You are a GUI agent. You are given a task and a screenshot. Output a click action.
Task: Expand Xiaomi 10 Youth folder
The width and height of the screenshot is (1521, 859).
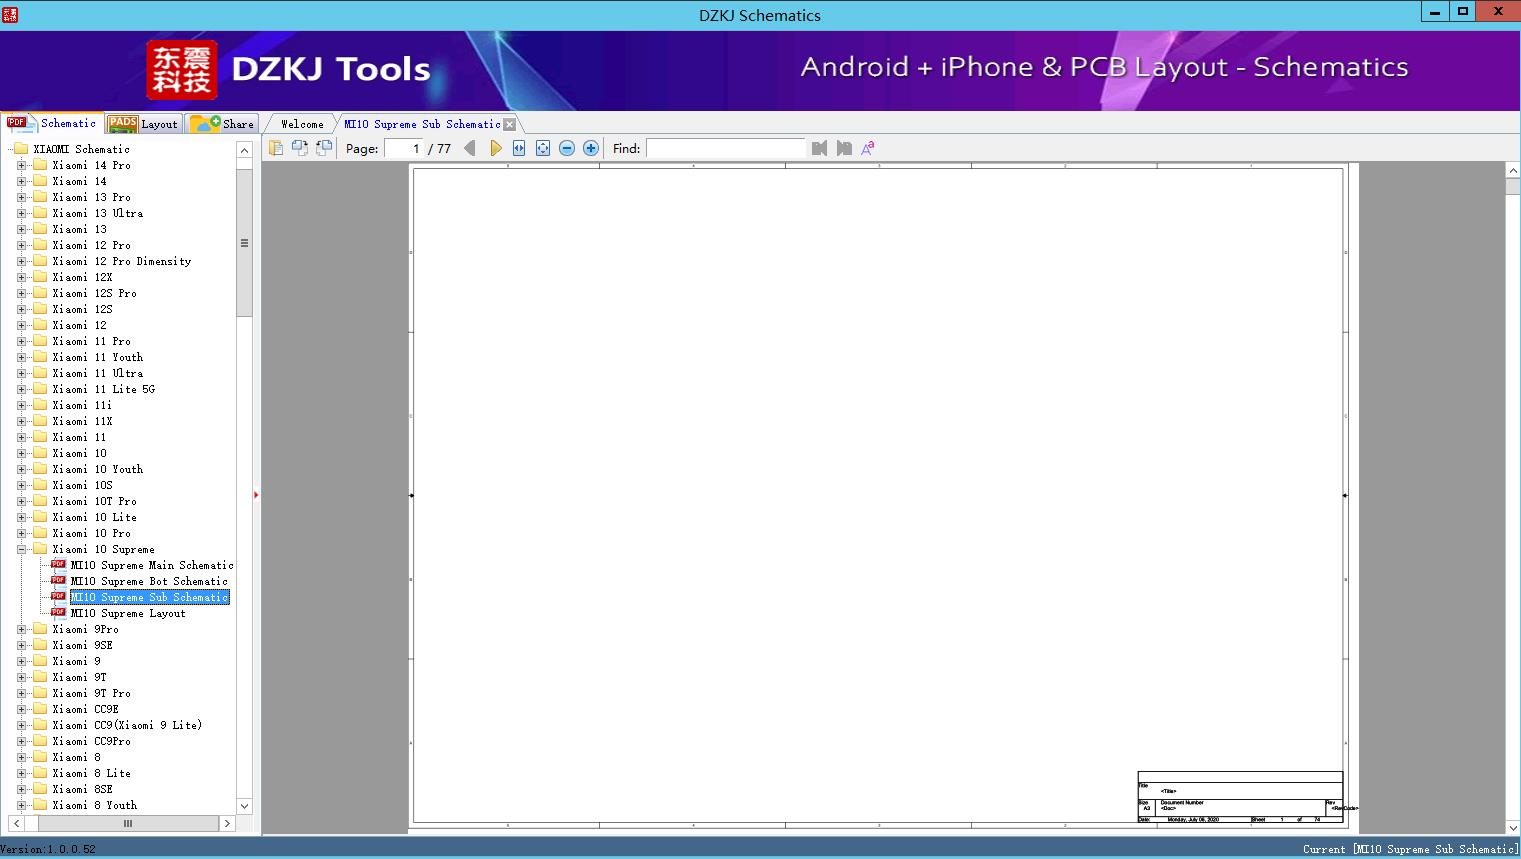(21, 469)
